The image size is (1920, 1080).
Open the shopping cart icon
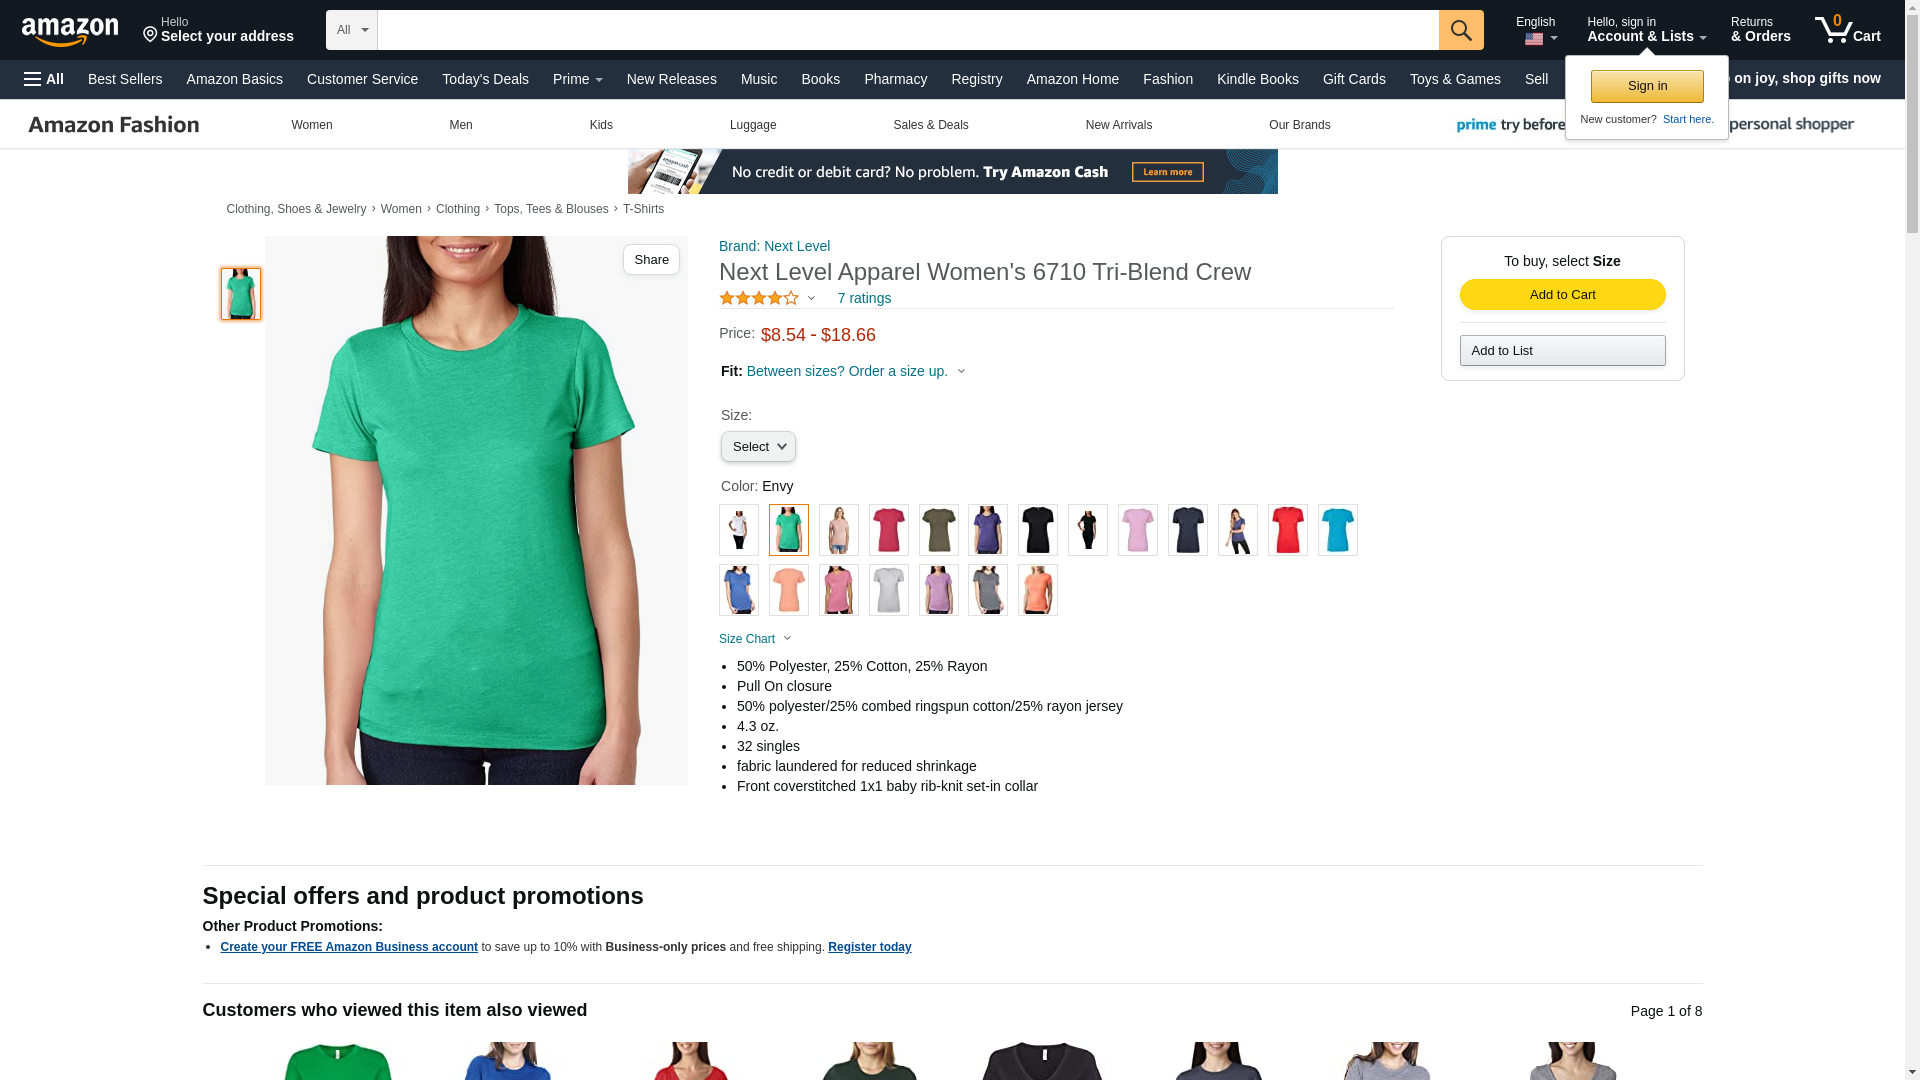click(1847, 29)
